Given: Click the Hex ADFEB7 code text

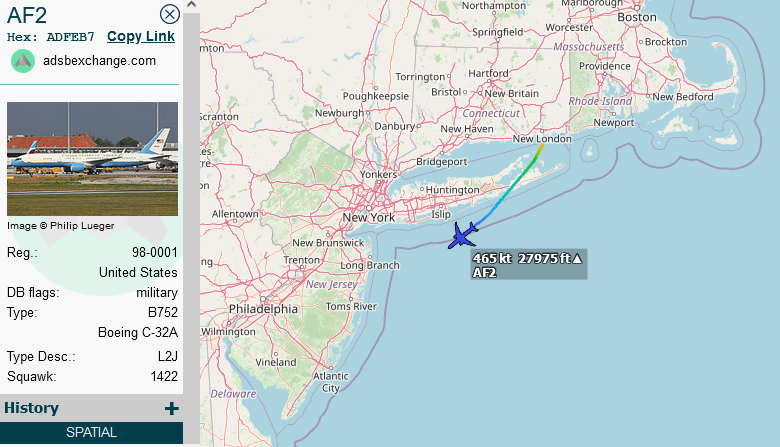Looking at the screenshot, I should pos(50,37).
